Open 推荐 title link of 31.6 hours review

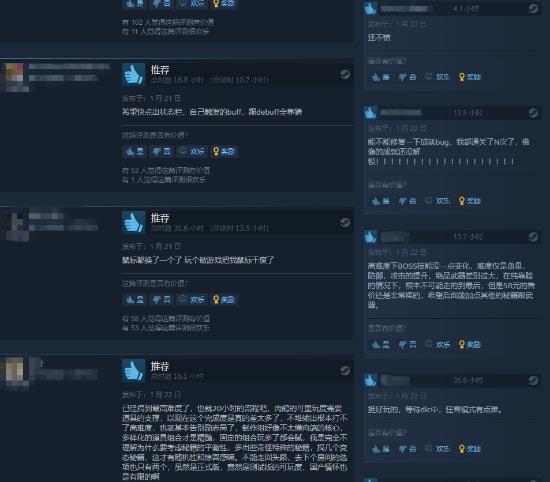[x=160, y=218]
